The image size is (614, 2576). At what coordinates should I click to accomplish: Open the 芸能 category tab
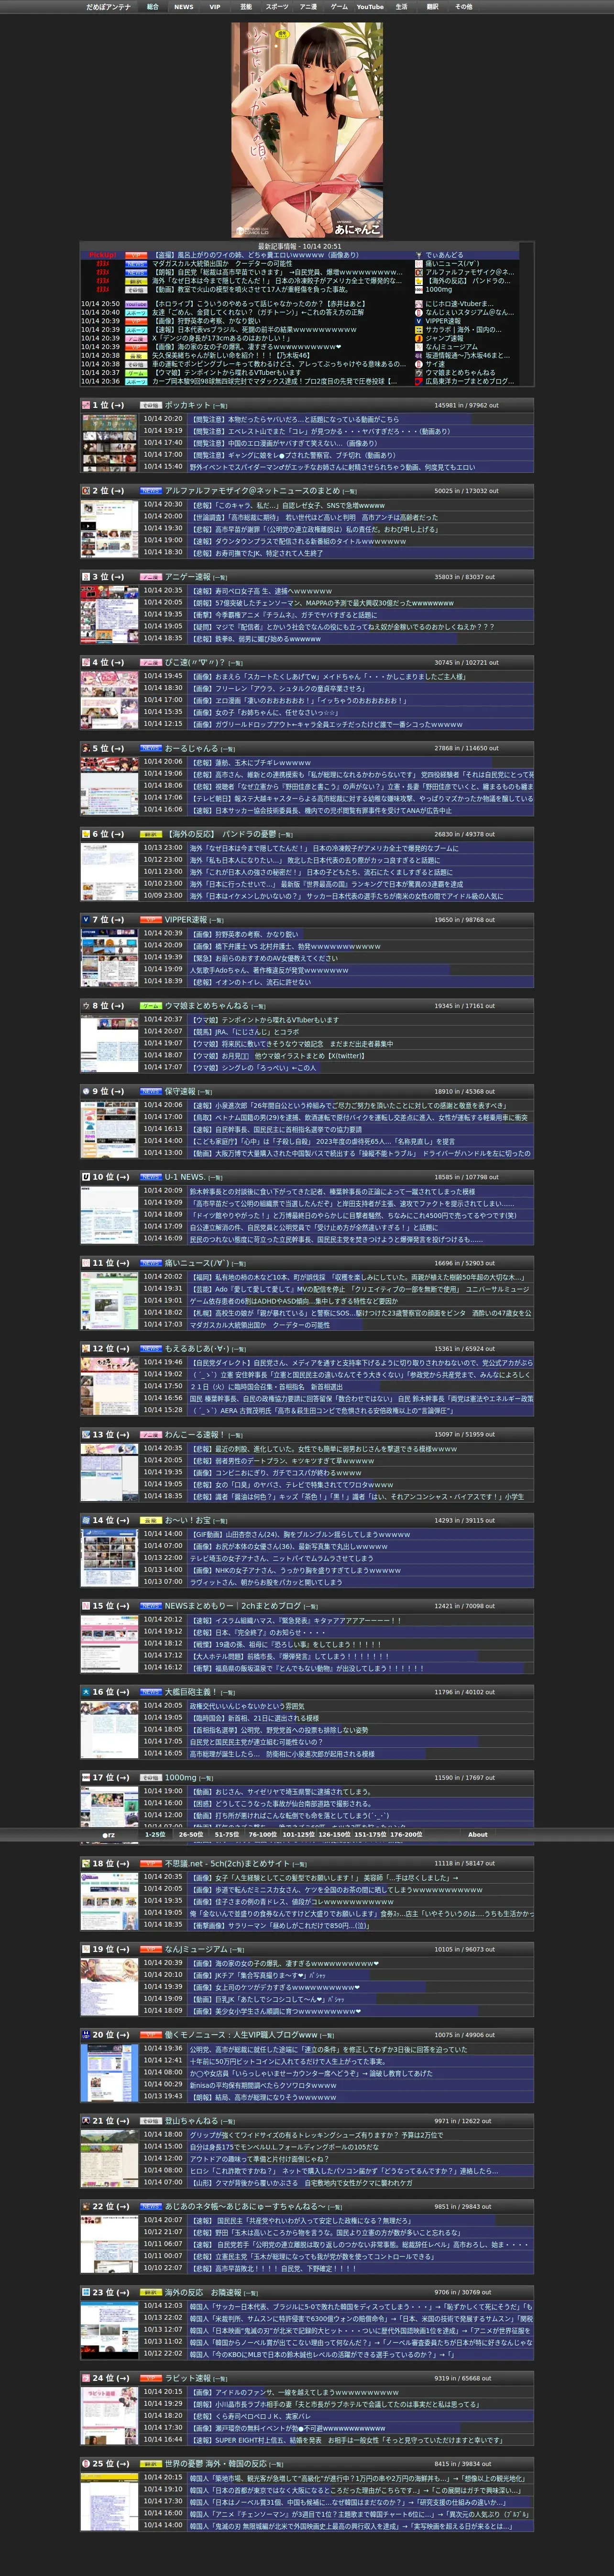[x=246, y=7]
